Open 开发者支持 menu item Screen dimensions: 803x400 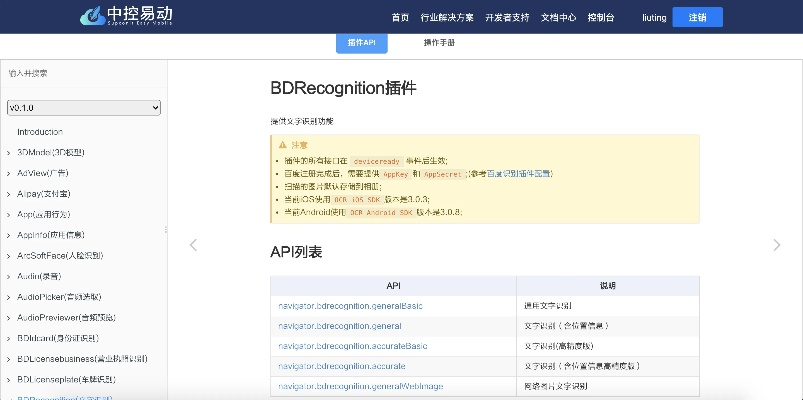[507, 17]
